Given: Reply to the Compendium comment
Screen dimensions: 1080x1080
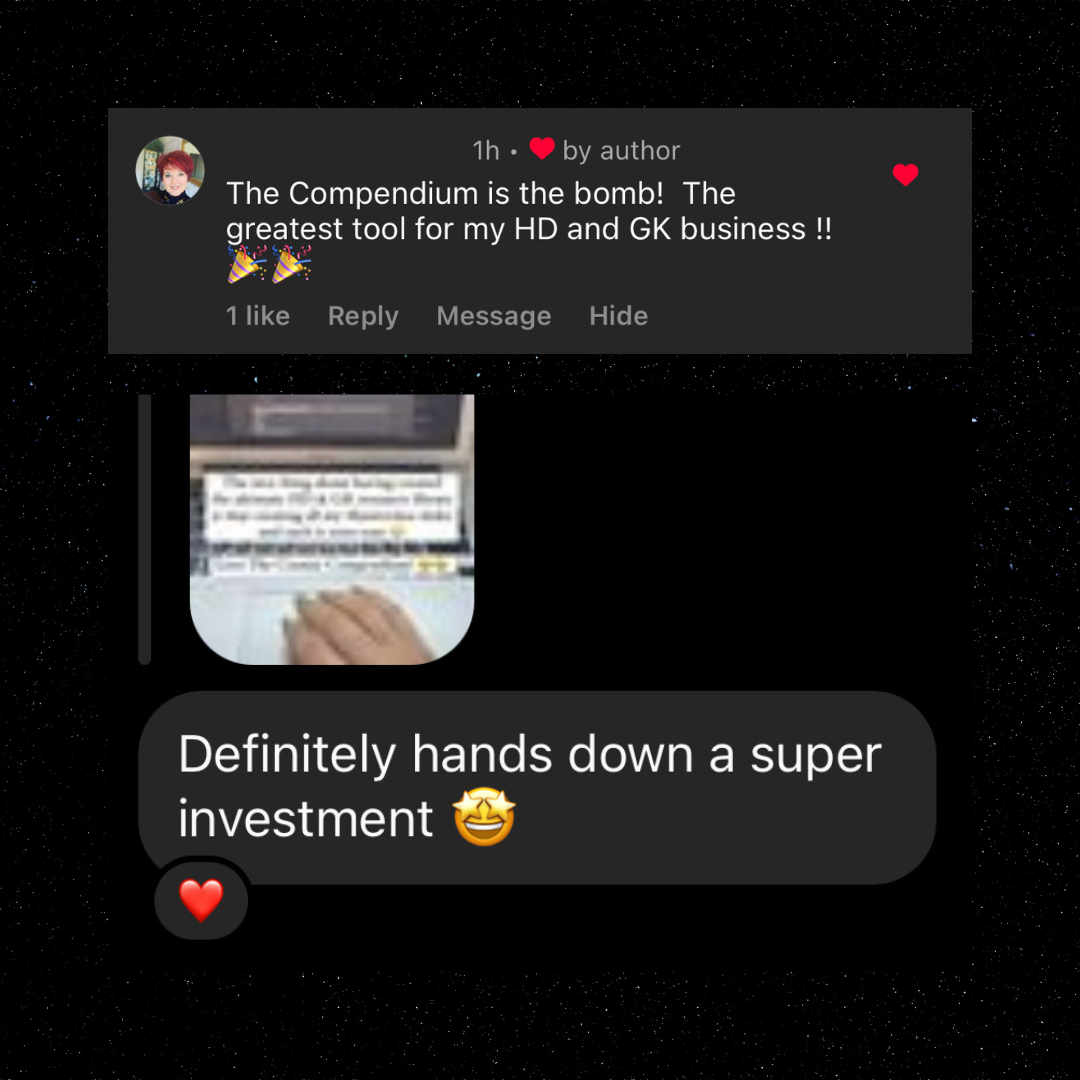Looking at the screenshot, I should 363,315.
